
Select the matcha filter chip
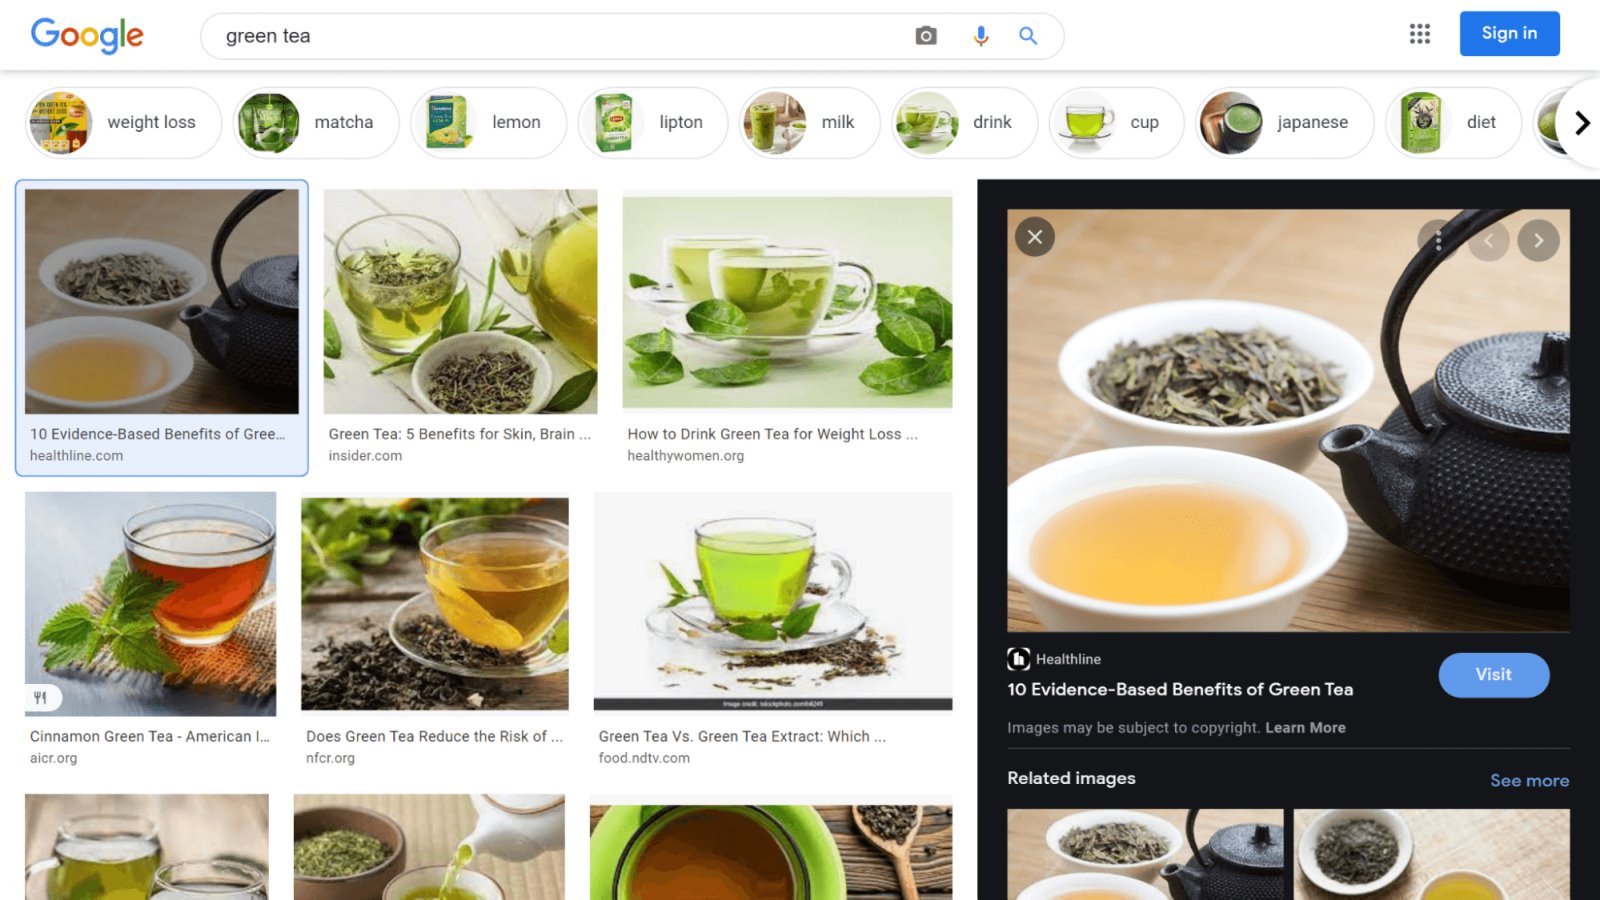pyautogui.click(x=315, y=122)
